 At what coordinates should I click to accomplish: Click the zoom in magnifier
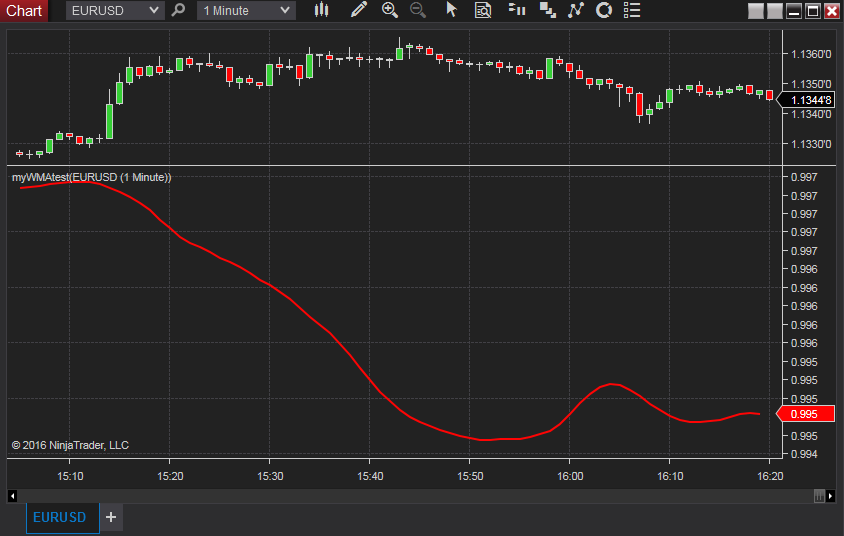pos(390,10)
